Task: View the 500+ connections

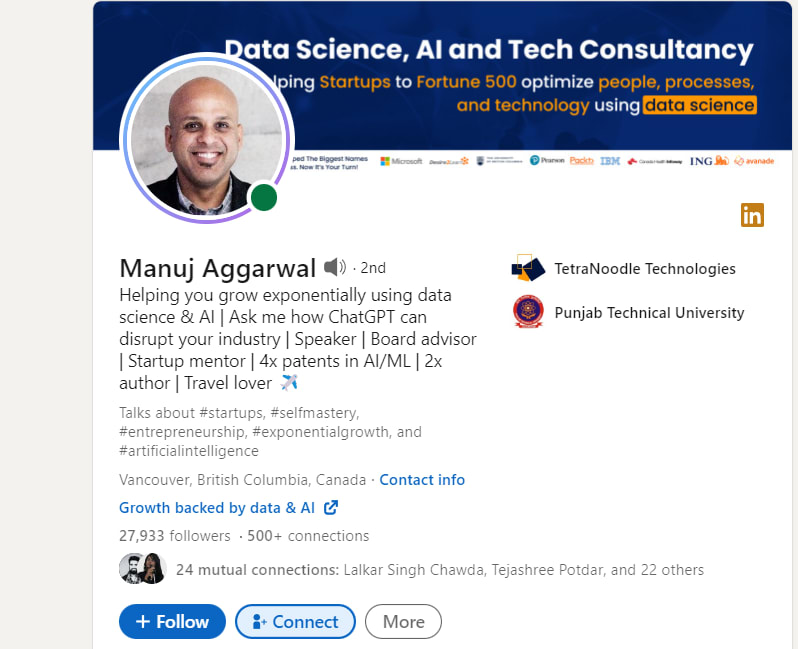Action: pos(308,536)
